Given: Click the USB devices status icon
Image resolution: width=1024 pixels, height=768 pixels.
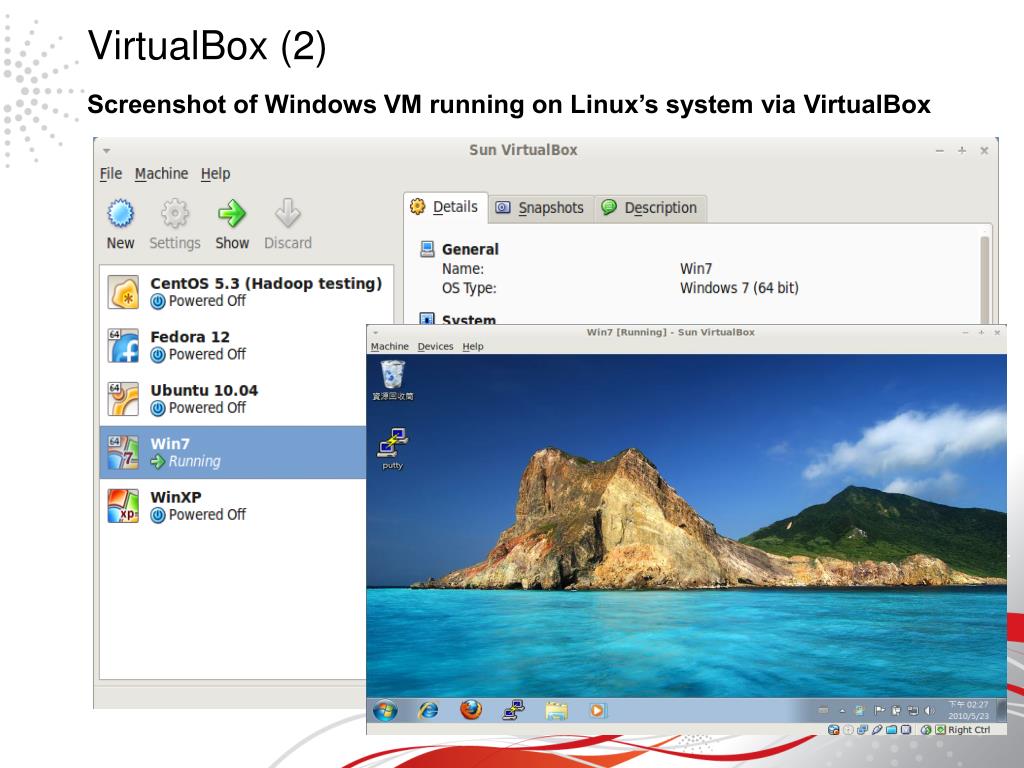Looking at the screenshot, I should [877, 729].
